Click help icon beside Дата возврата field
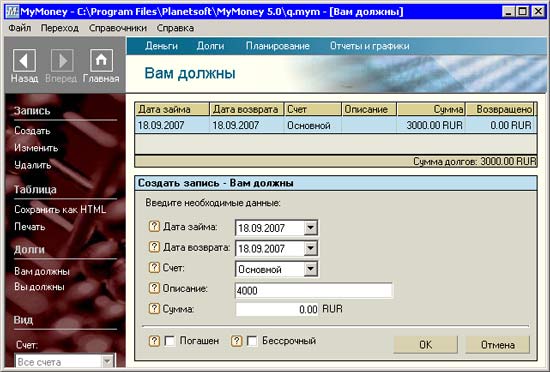The width and height of the screenshot is (550, 372). click(x=154, y=247)
